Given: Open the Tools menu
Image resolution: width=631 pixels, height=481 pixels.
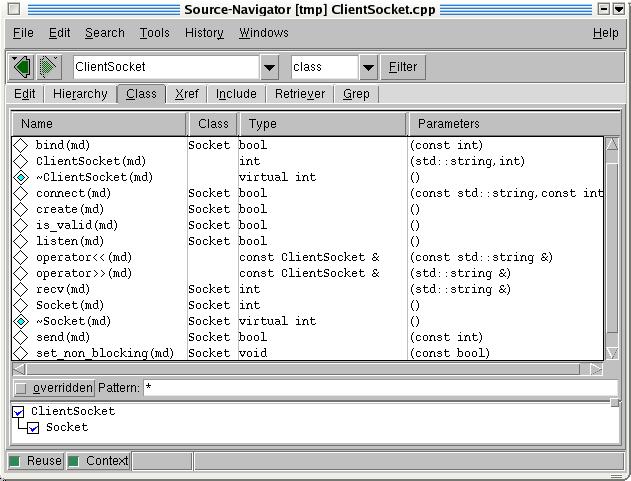Looking at the screenshot, I should point(154,33).
